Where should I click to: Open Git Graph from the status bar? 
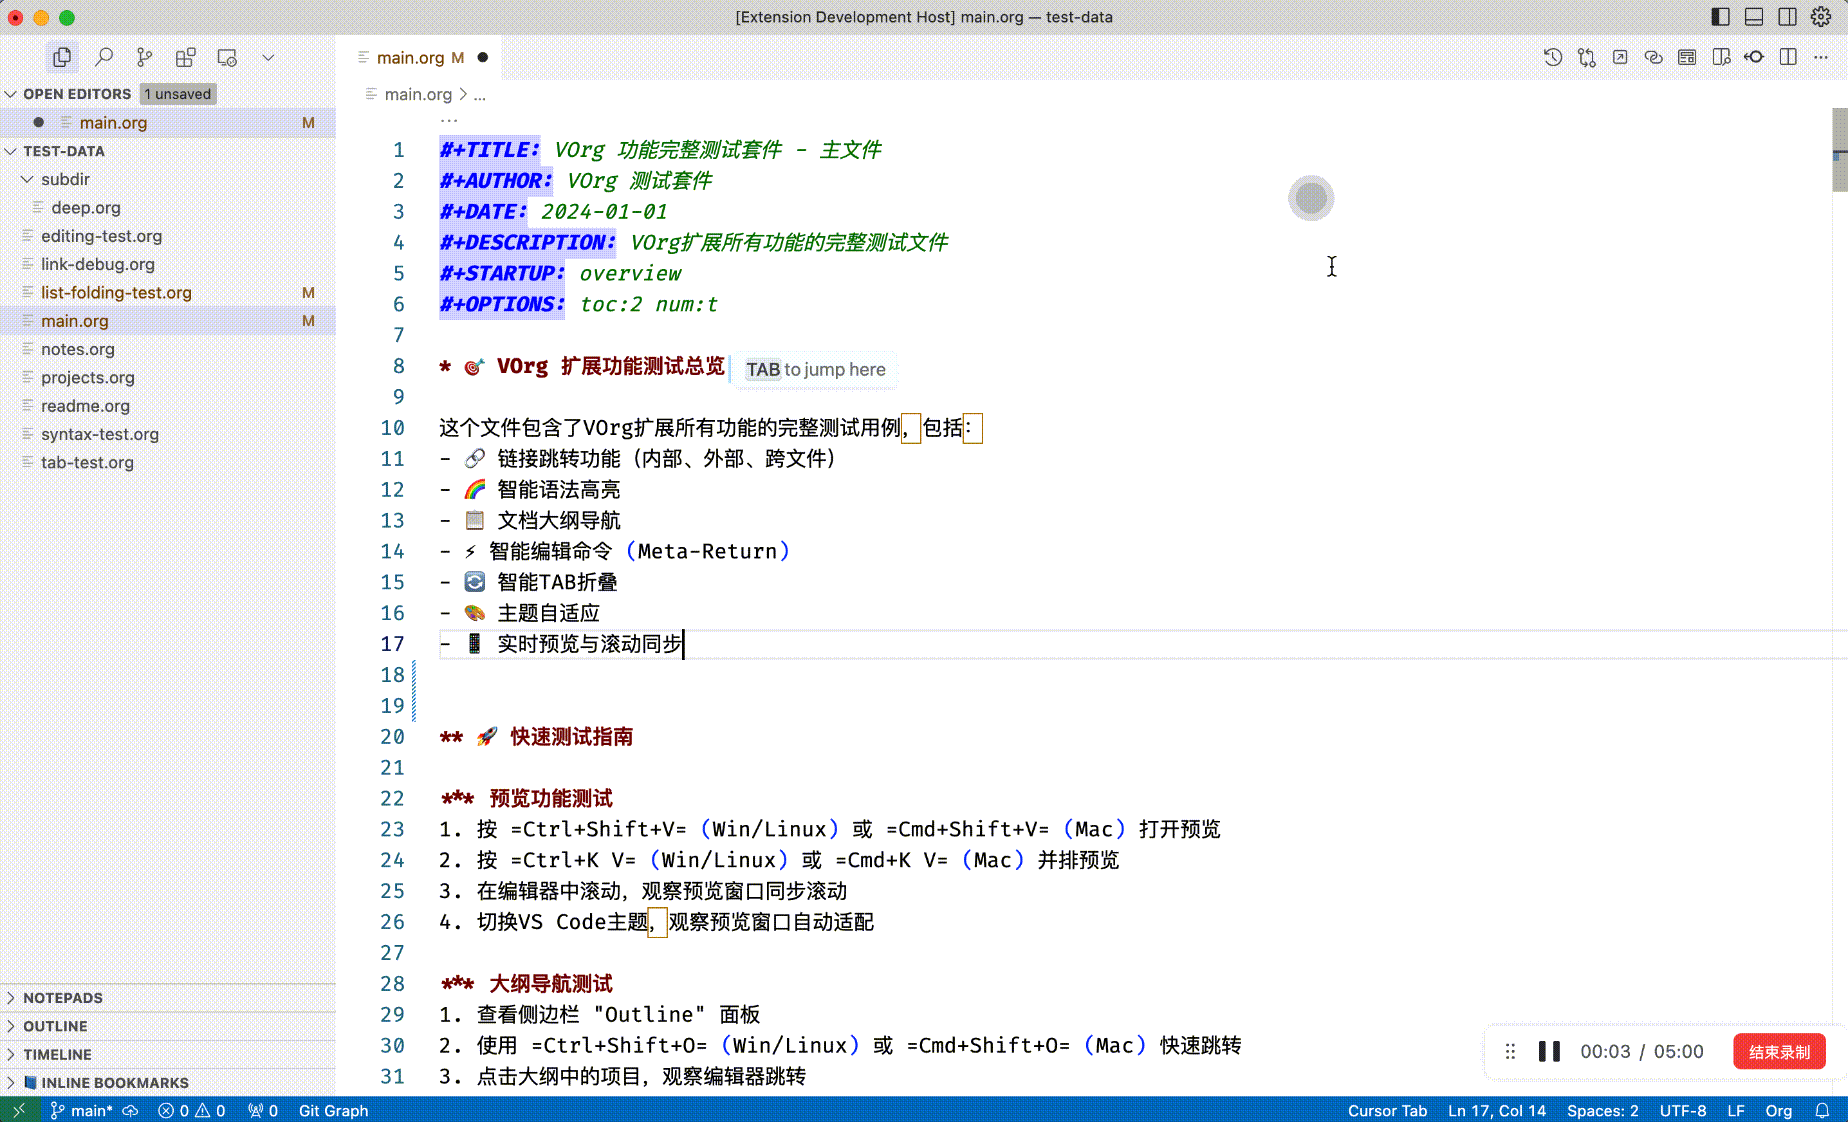click(333, 1110)
